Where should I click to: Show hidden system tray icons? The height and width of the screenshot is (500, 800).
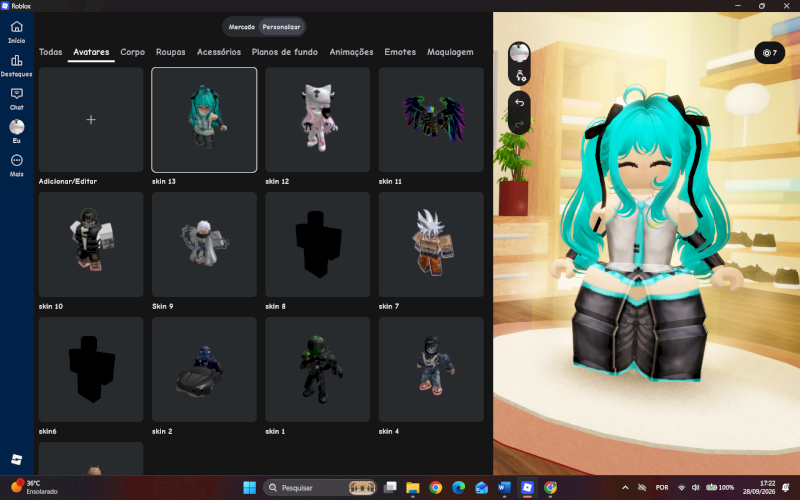(625, 488)
